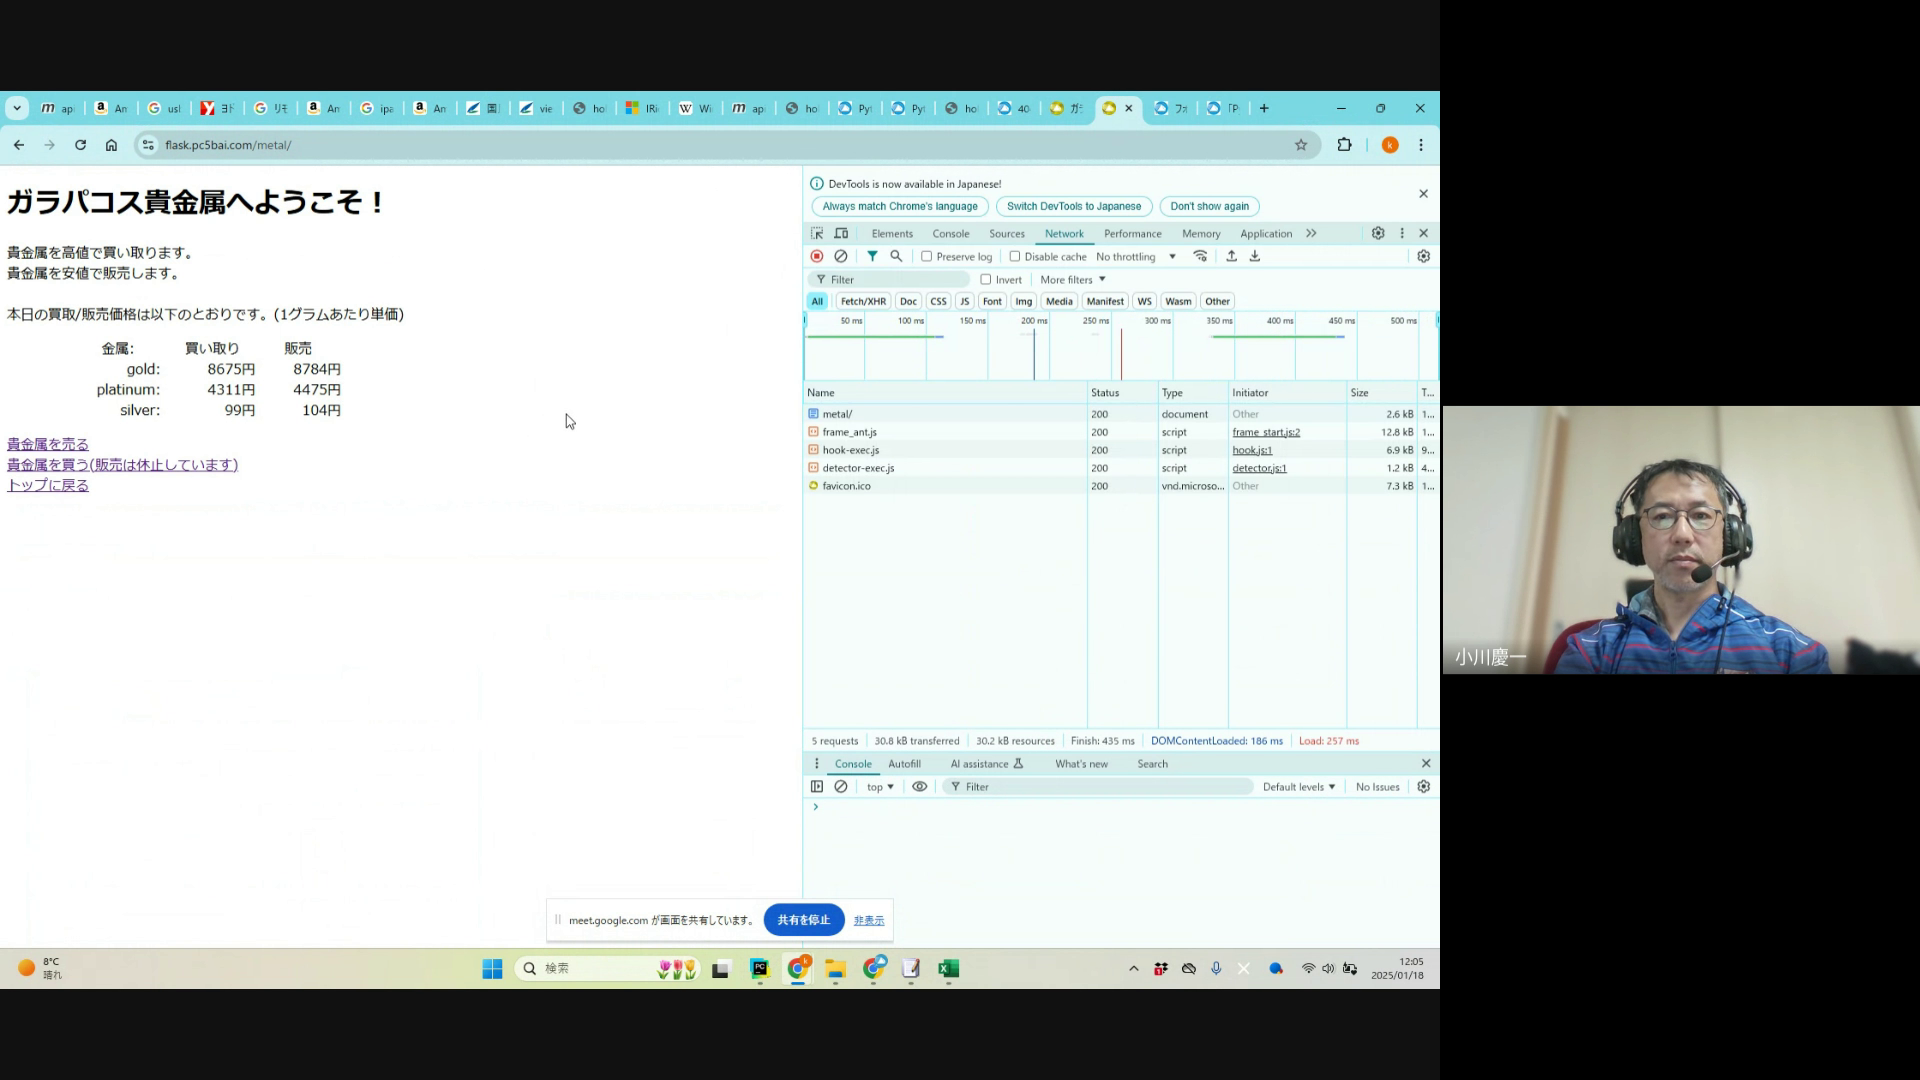Toggle the device toolbar icon
This screenshot has width=1920, height=1080.
pos(841,233)
